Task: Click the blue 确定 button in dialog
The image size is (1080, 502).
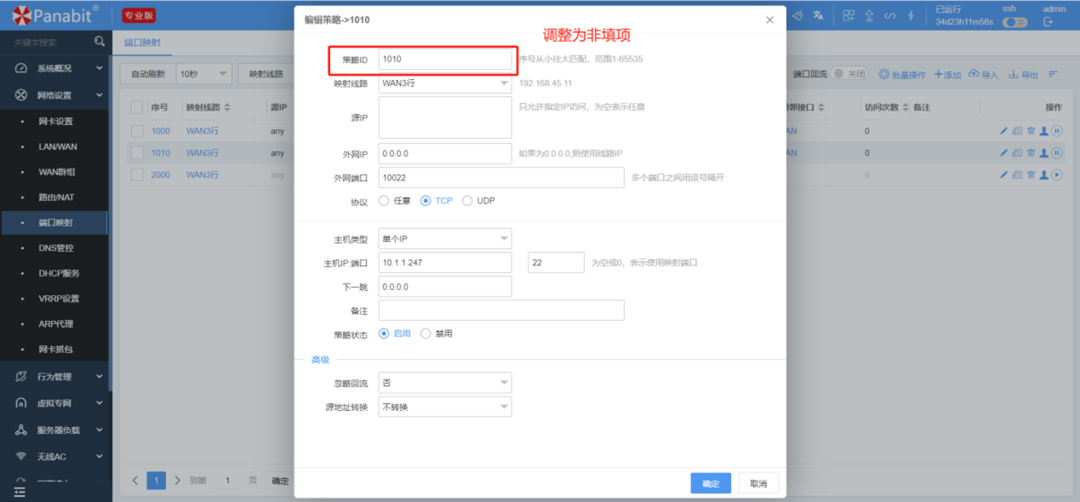Action: coord(711,483)
